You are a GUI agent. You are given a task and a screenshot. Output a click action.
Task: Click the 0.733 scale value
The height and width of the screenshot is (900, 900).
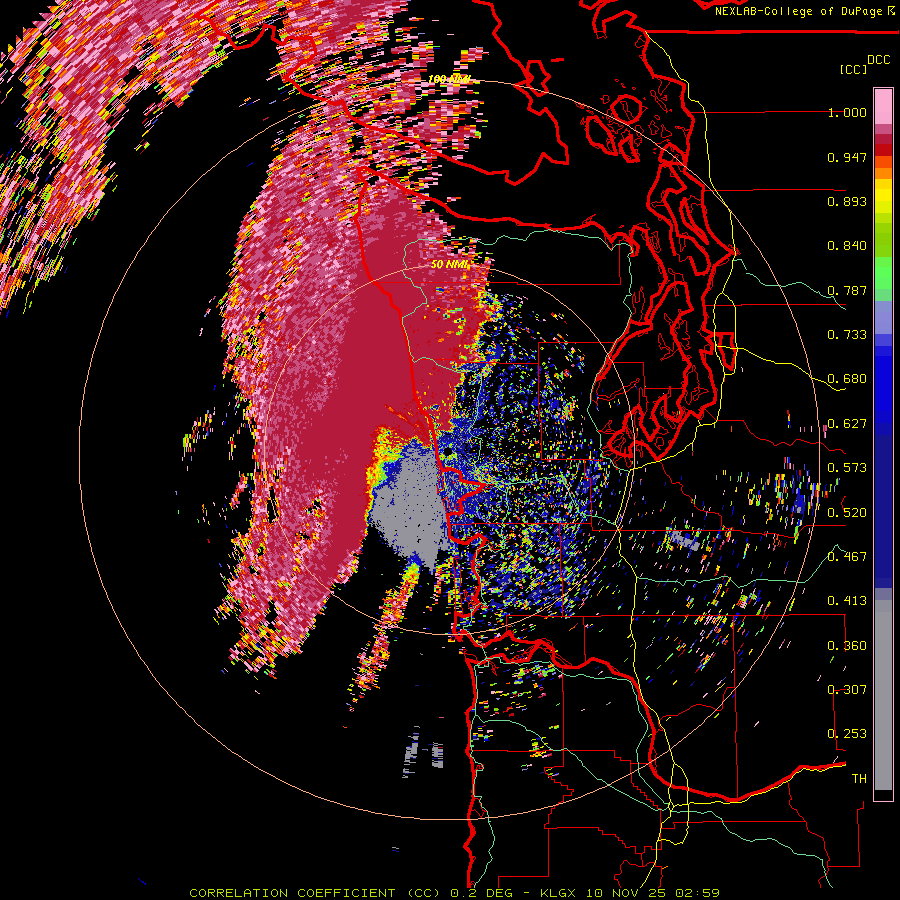[x=847, y=335]
